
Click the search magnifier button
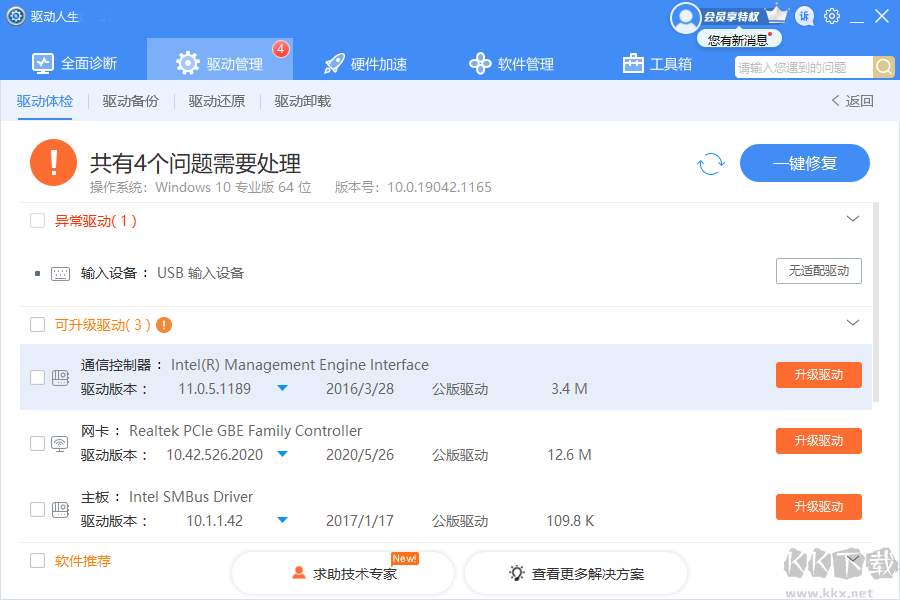pyautogui.click(x=884, y=68)
